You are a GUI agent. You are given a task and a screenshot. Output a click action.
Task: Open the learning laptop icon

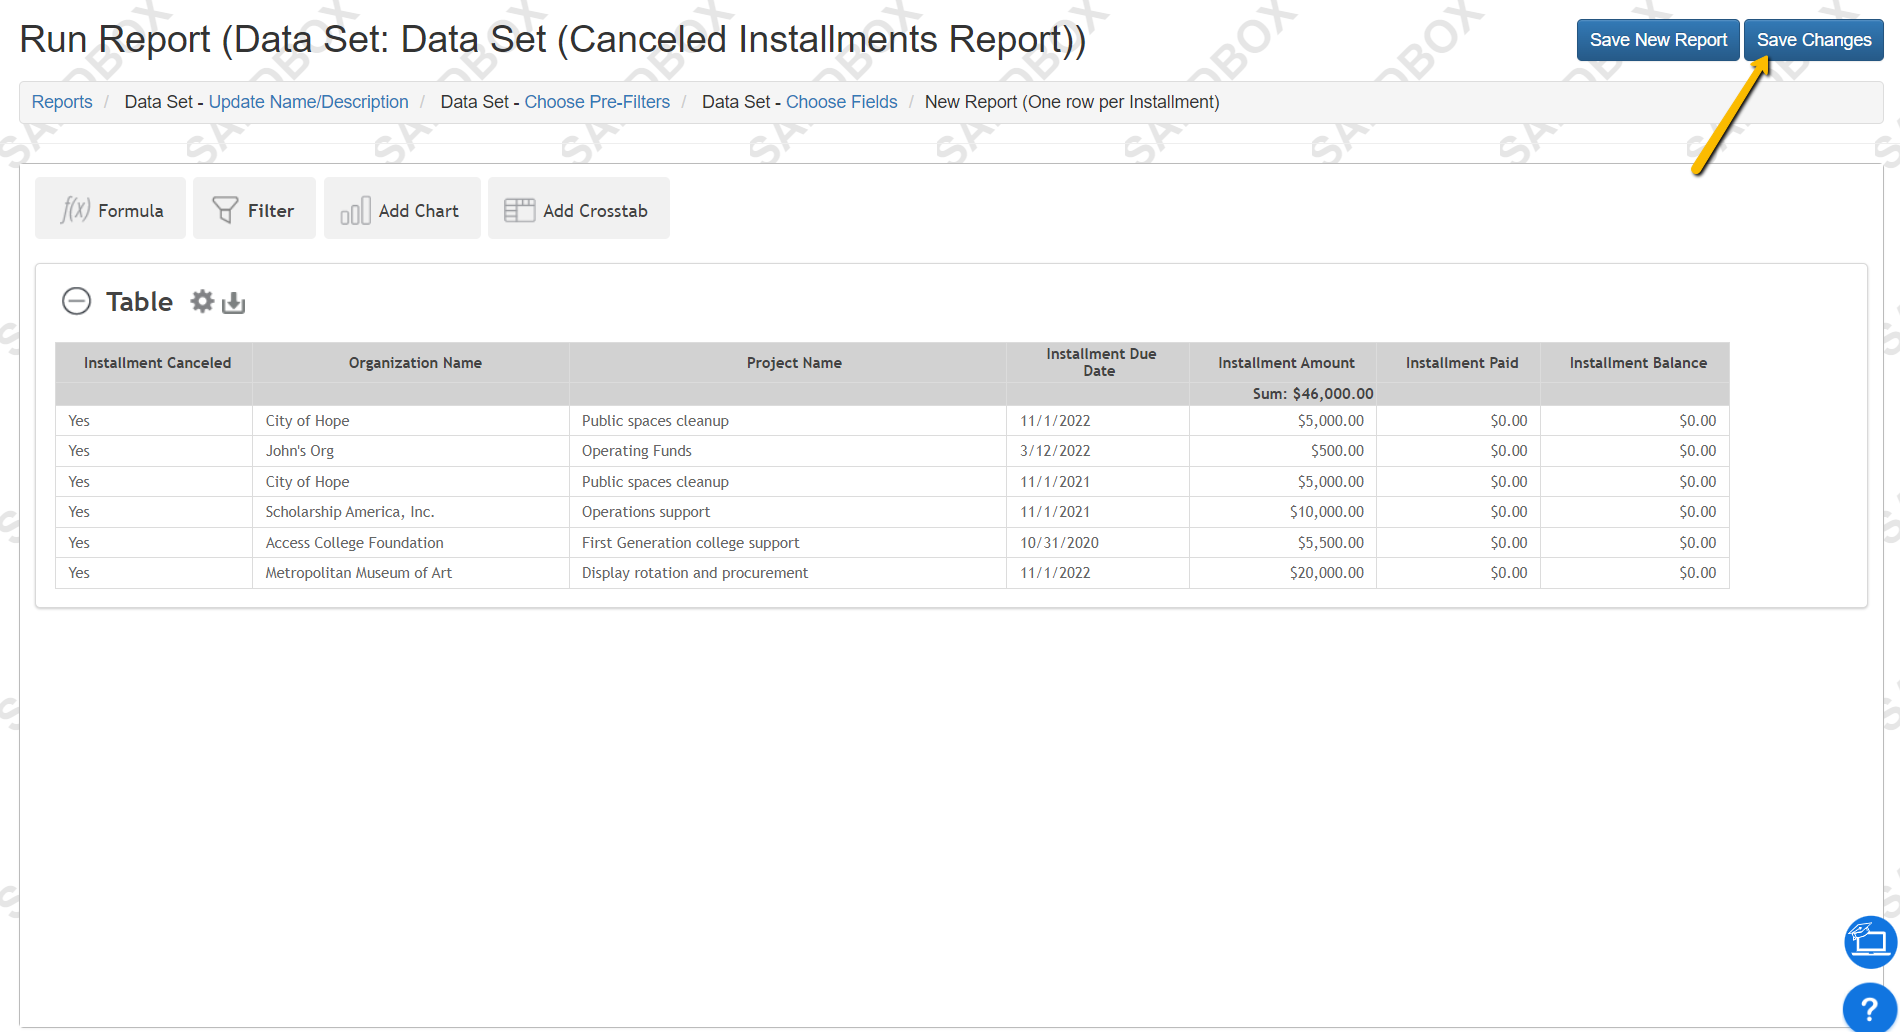coord(1870,942)
